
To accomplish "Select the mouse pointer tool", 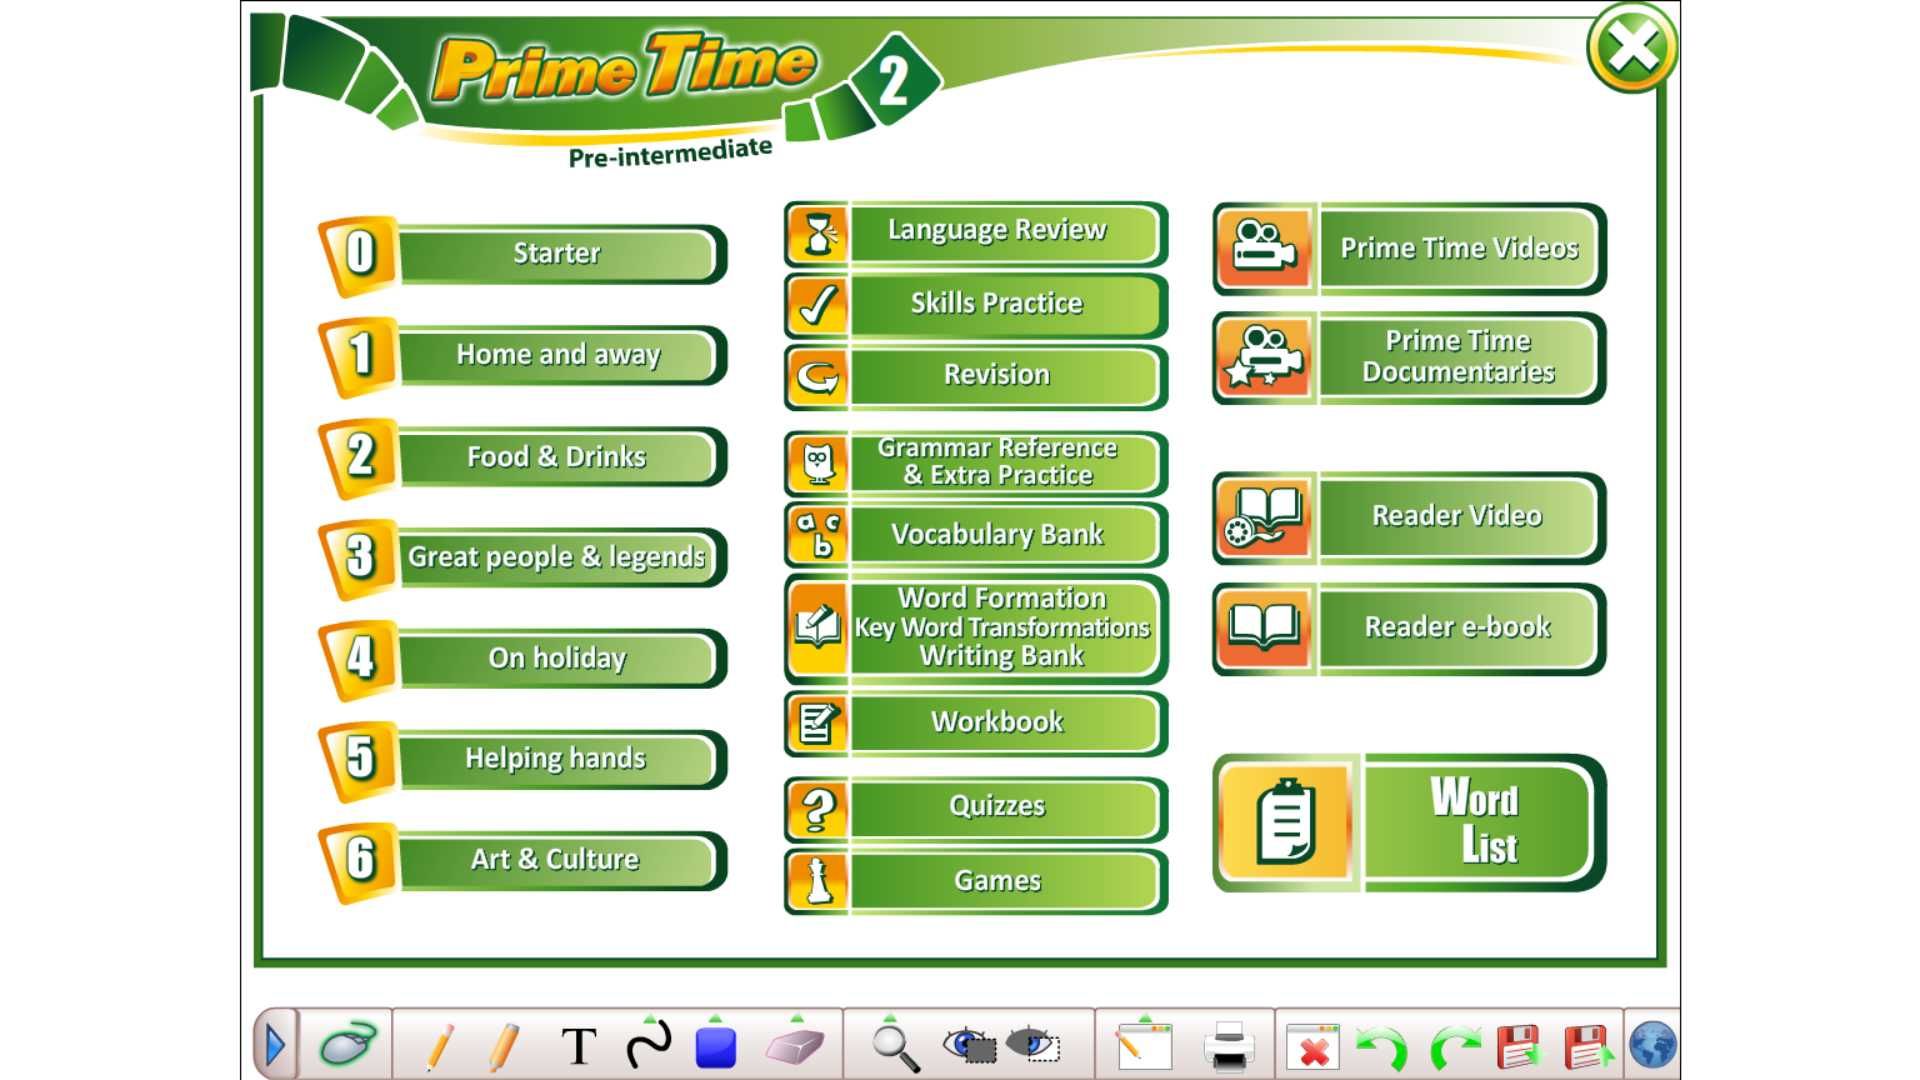I will tap(347, 1045).
